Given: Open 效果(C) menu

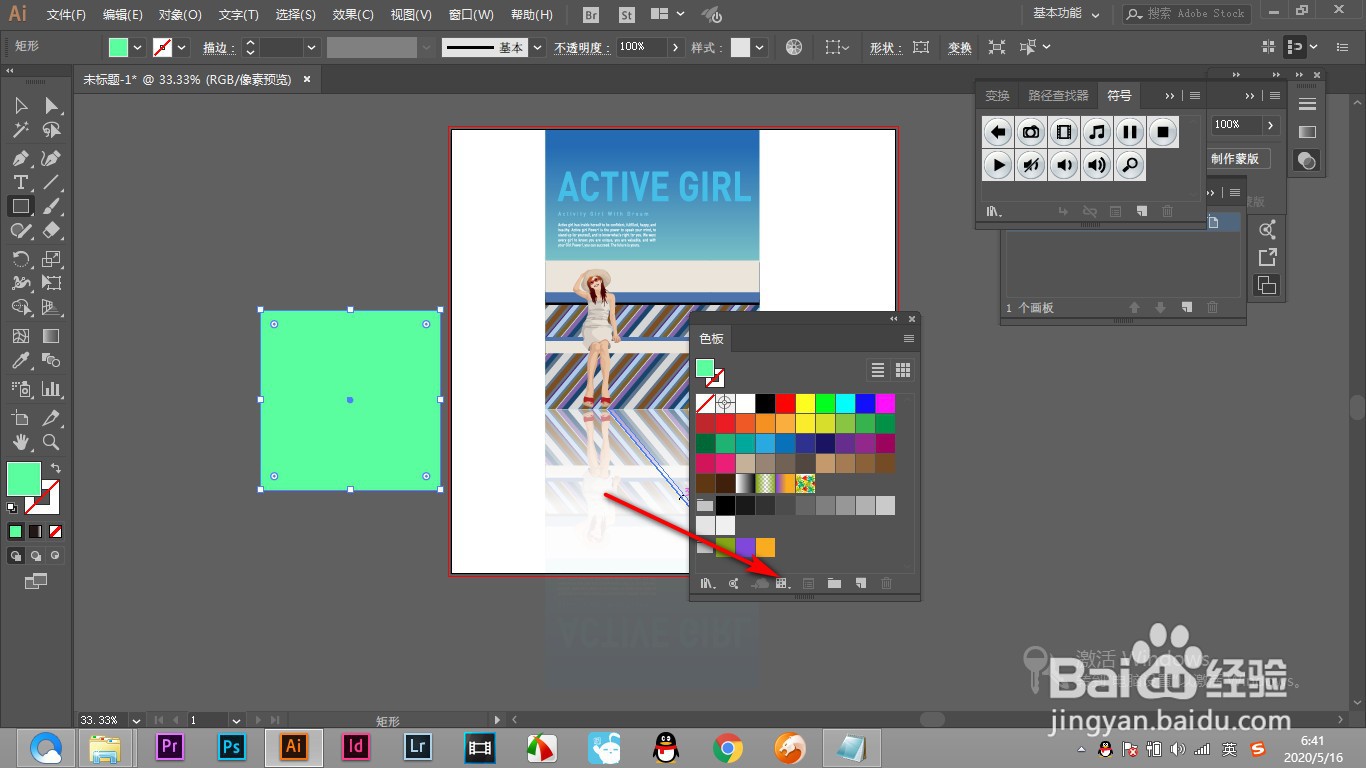Looking at the screenshot, I should 353,15.
